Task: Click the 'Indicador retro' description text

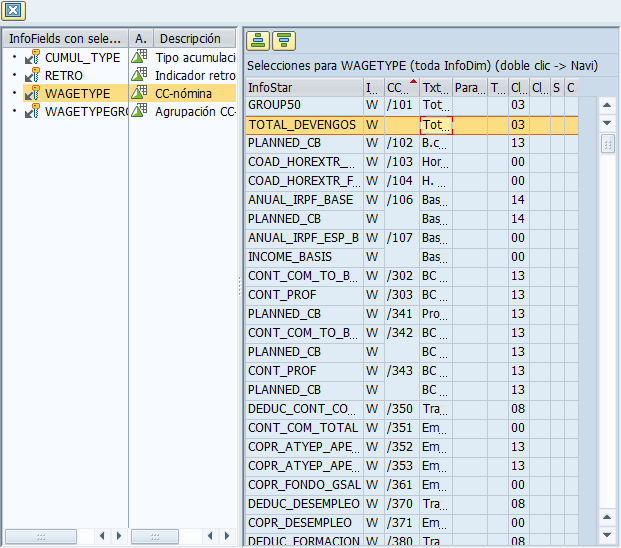Action: (195, 76)
